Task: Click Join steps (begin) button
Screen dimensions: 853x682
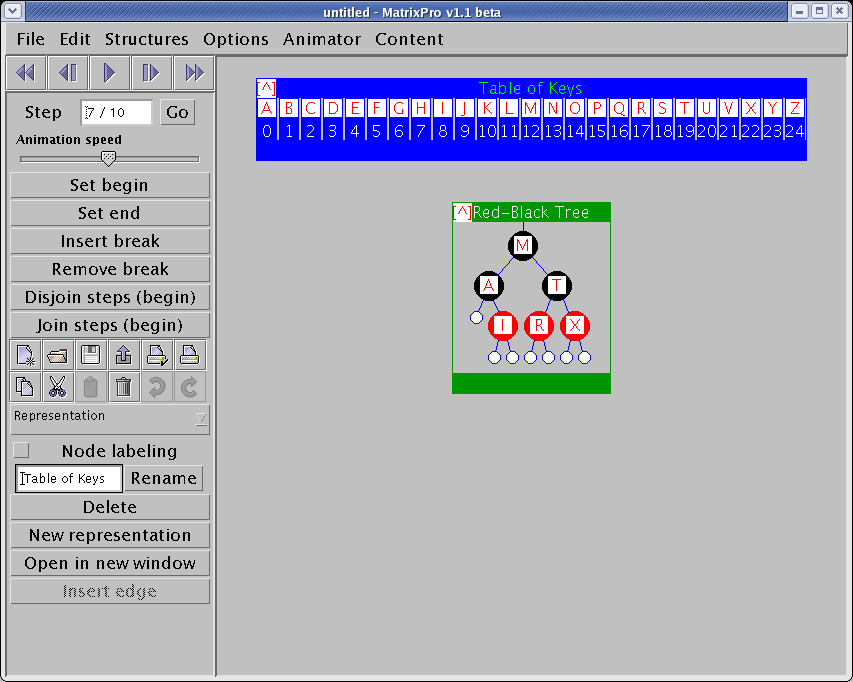Action: point(110,325)
